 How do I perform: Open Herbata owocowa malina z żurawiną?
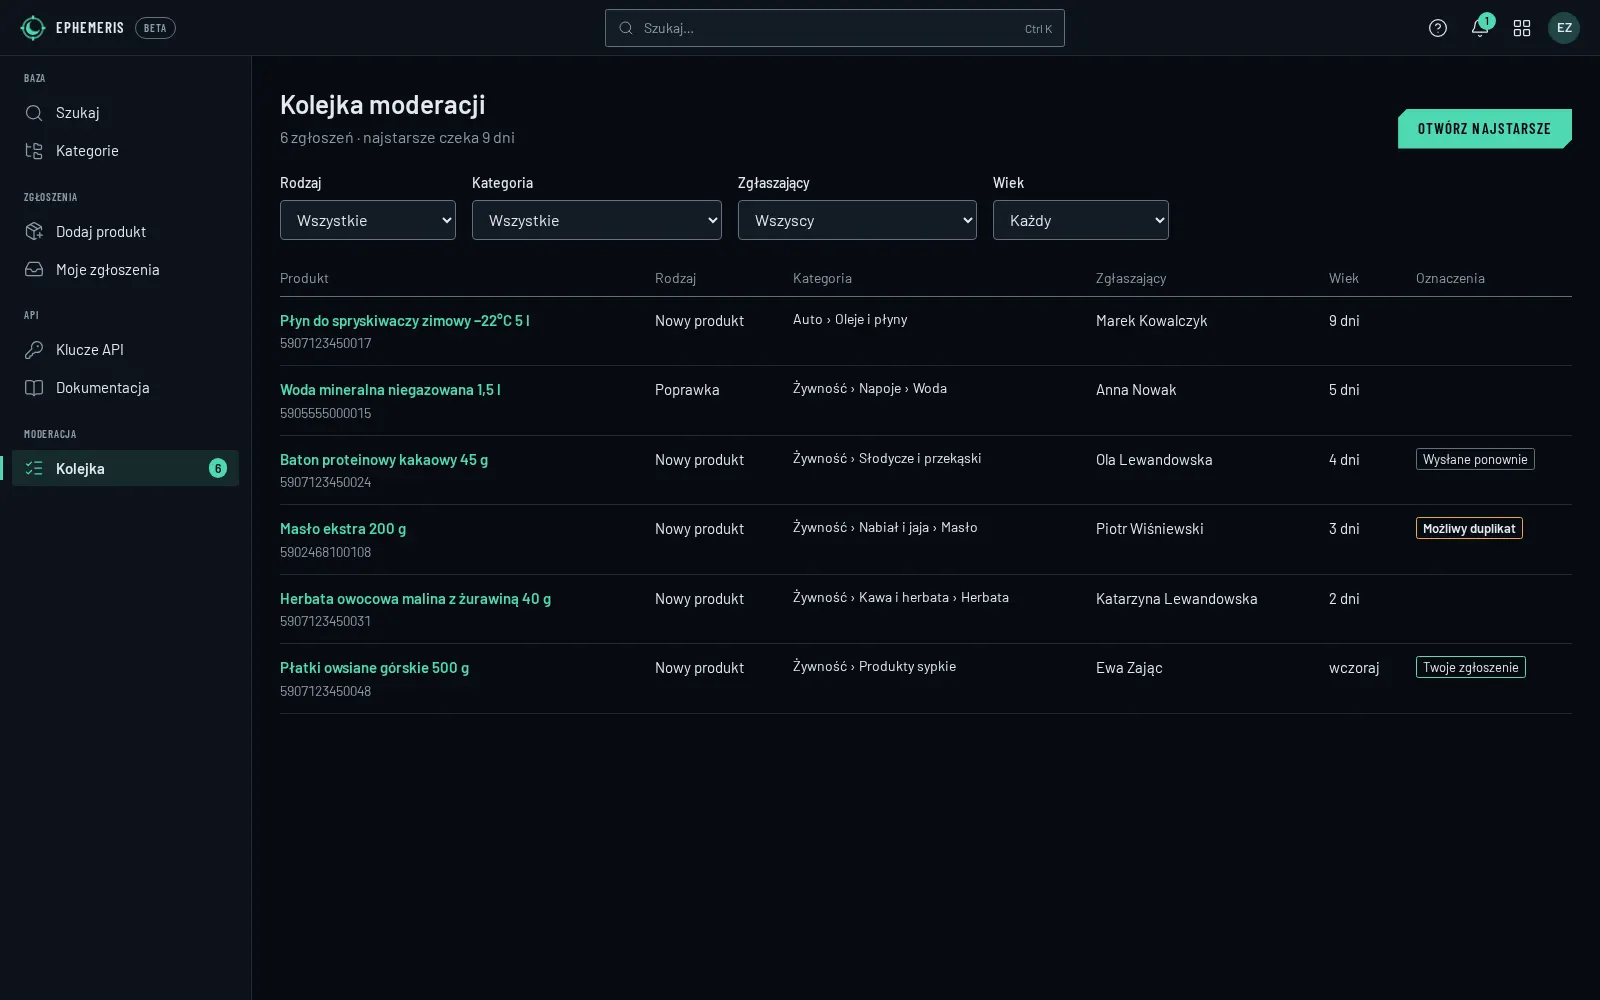pos(415,599)
